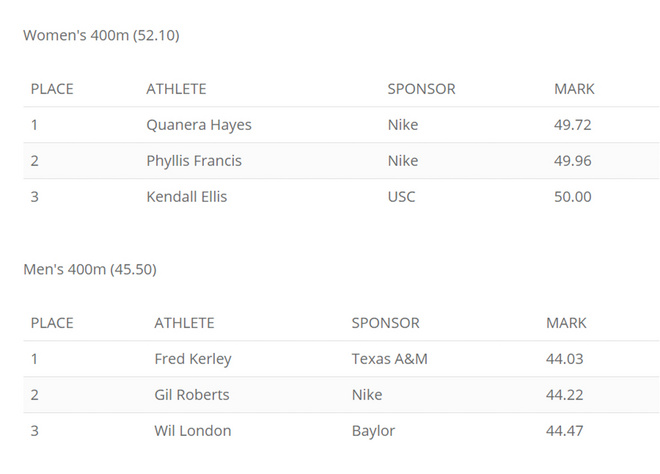The width and height of the screenshot is (660, 474).
Task: Click the Men's 400m heading
Action: click(90, 269)
